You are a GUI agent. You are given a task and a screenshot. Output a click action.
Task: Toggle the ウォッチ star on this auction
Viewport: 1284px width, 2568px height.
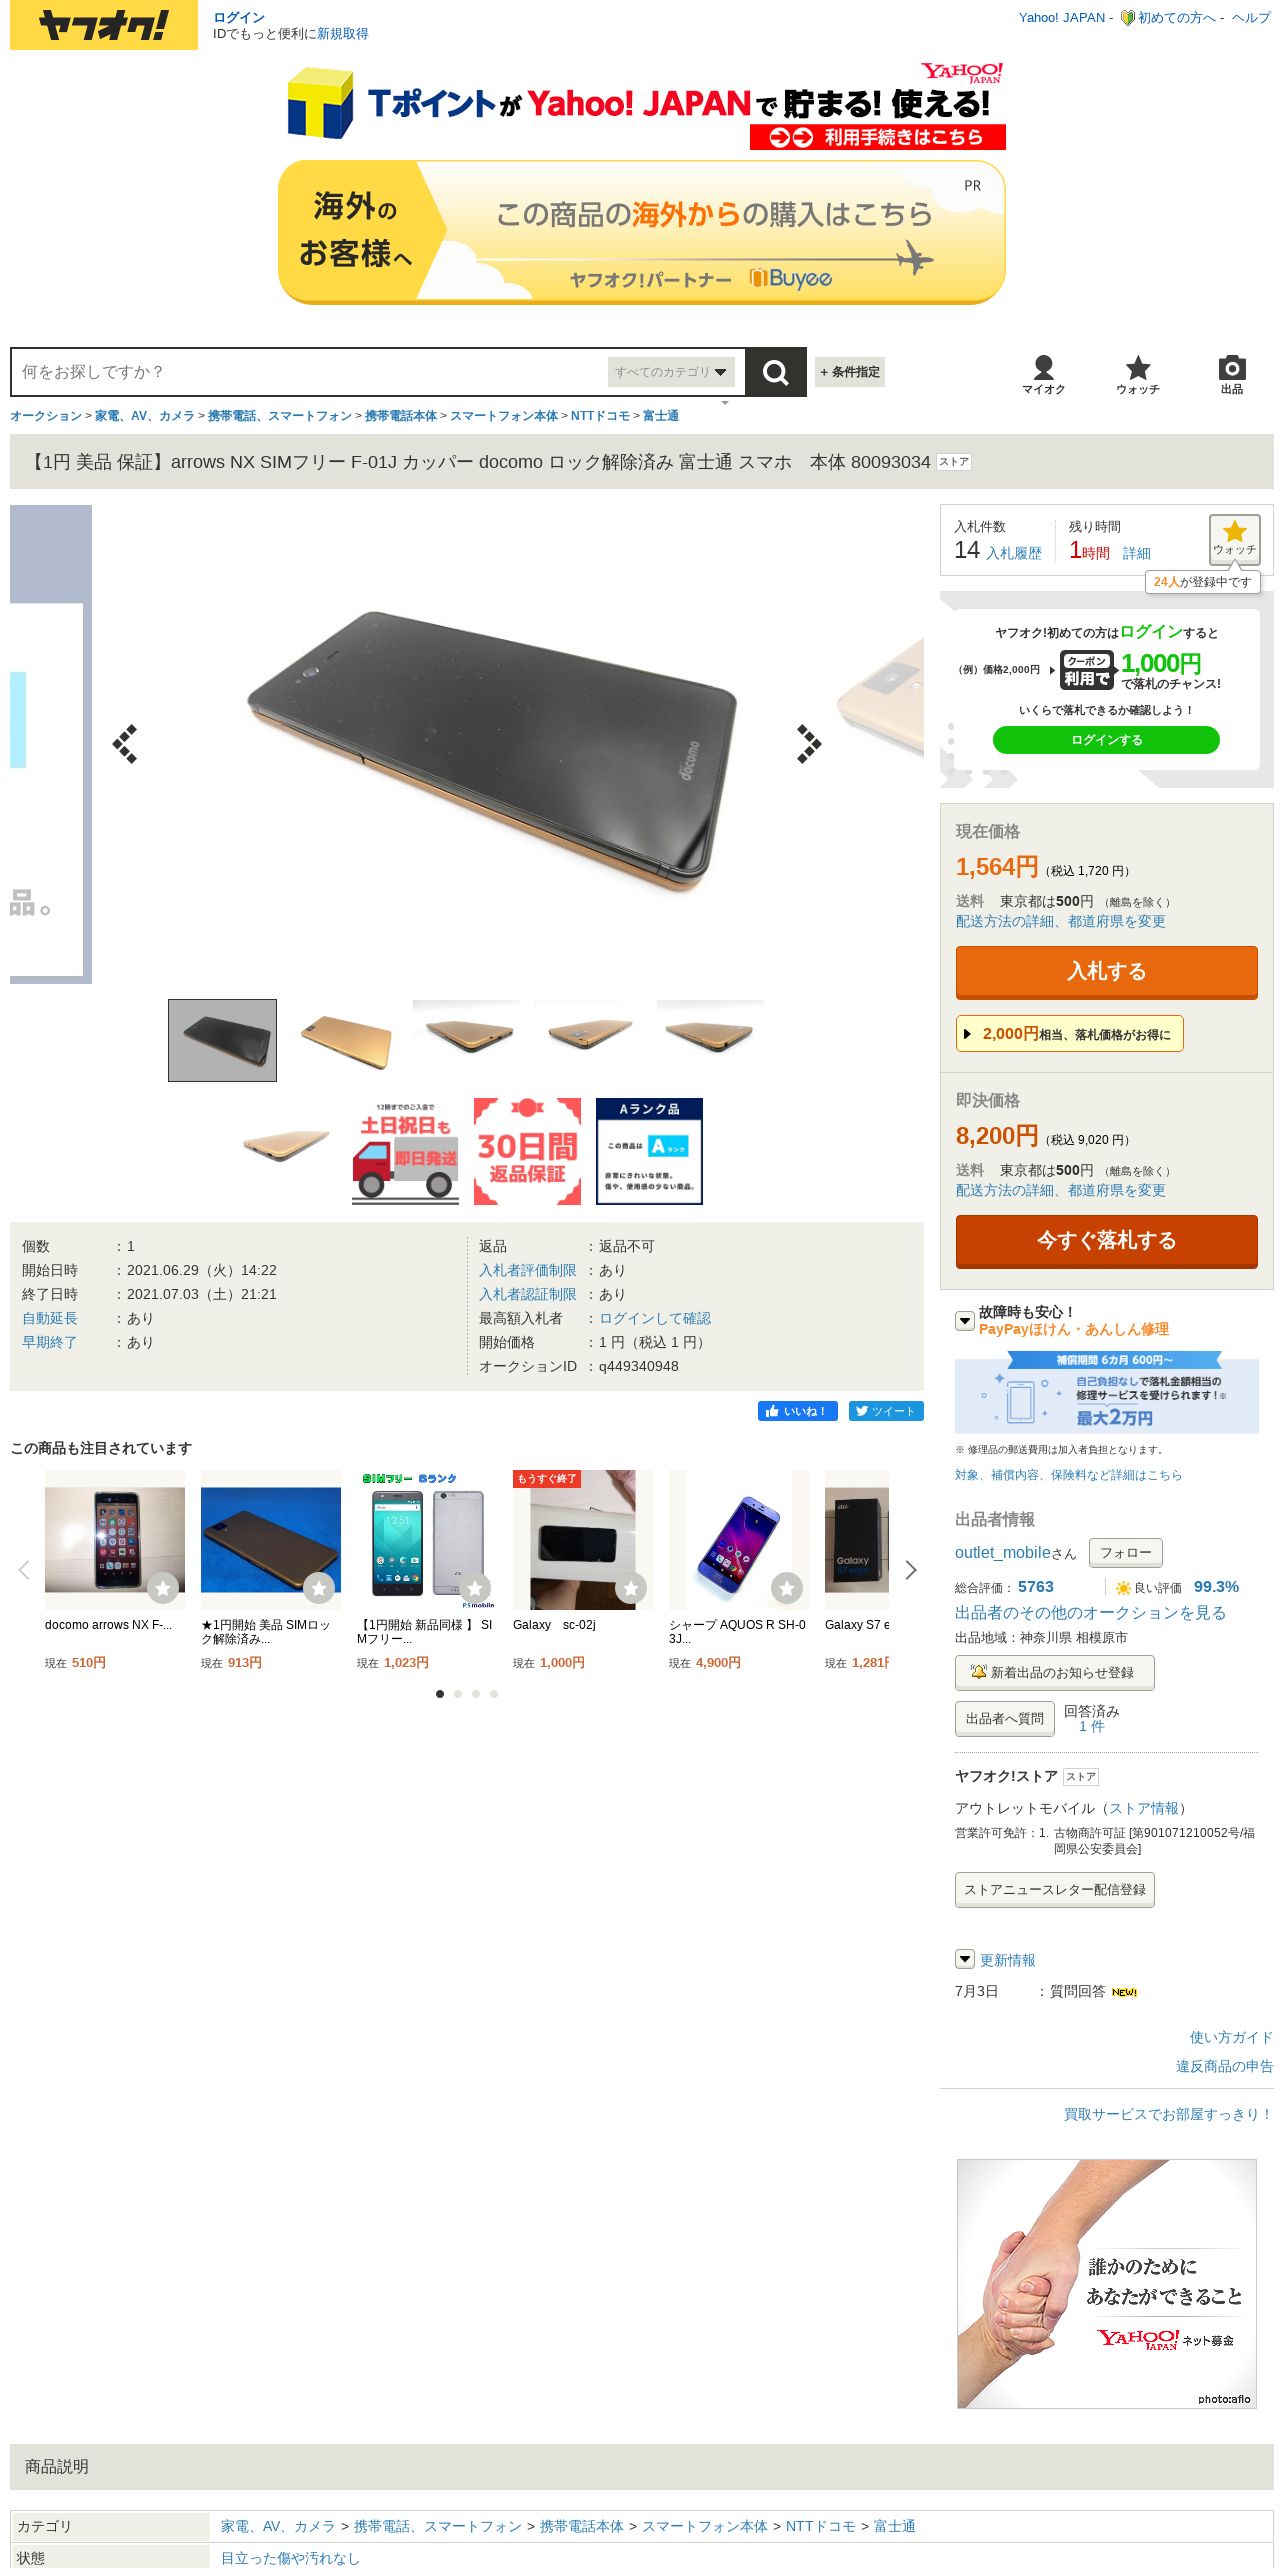click(1234, 539)
